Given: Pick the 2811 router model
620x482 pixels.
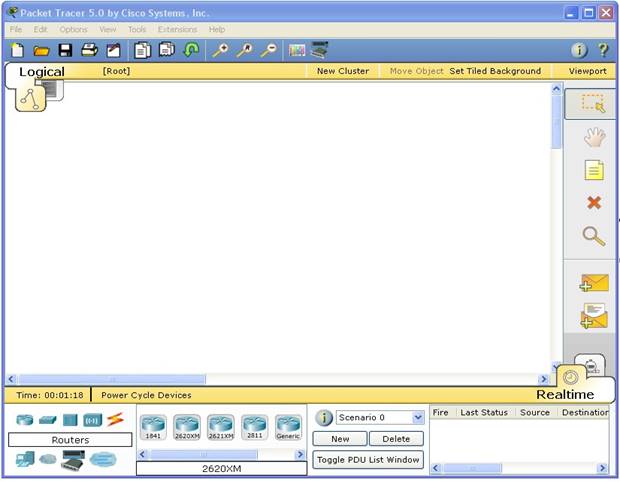Looking at the screenshot, I should coord(255,427).
